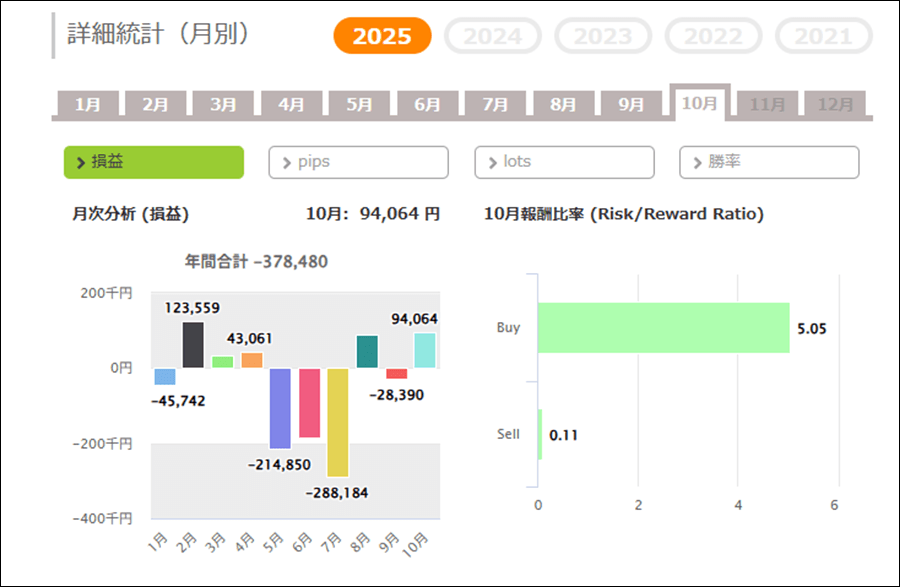This screenshot has width=900, height=587.
Task: Switch chart metric to pips
Action: [358, 162]
